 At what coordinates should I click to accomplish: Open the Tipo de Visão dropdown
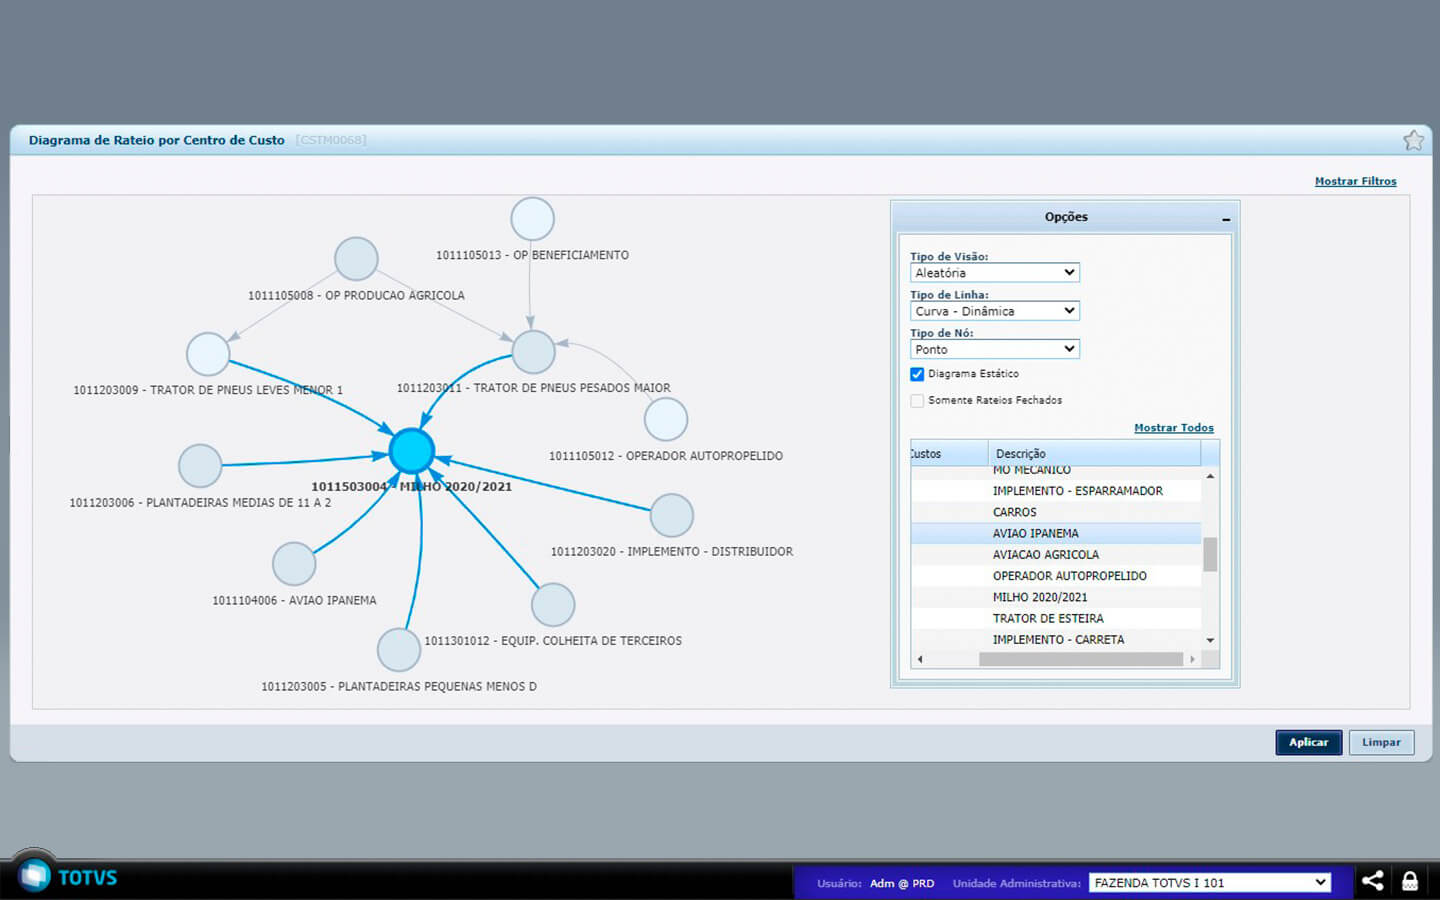(x=994, y=273)
